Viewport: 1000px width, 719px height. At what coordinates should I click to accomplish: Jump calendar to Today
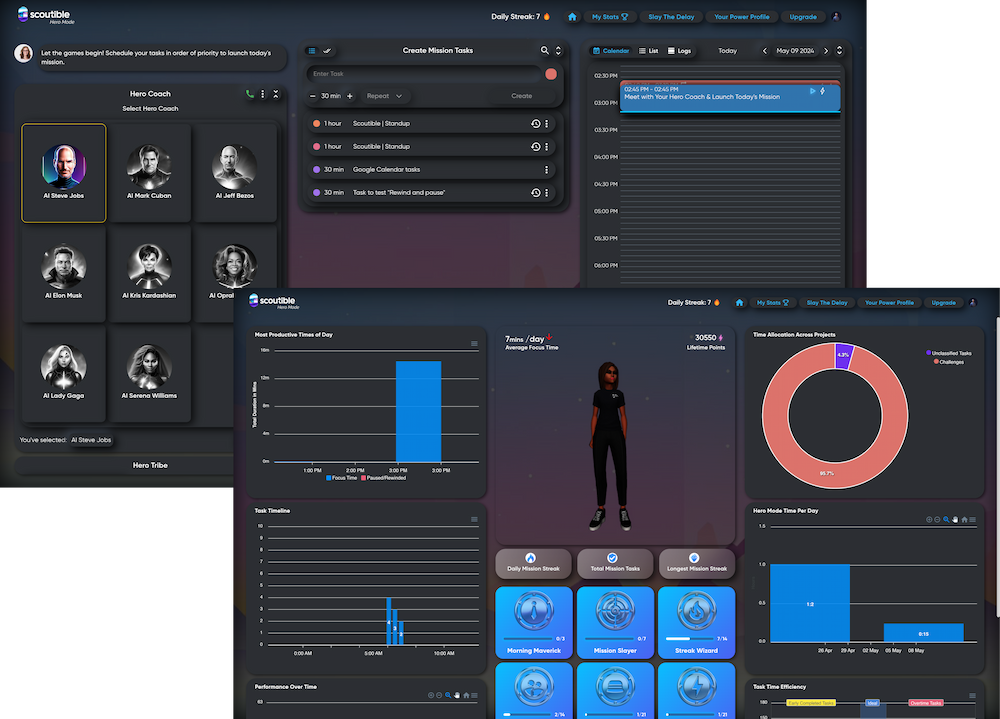pos(727,51)
